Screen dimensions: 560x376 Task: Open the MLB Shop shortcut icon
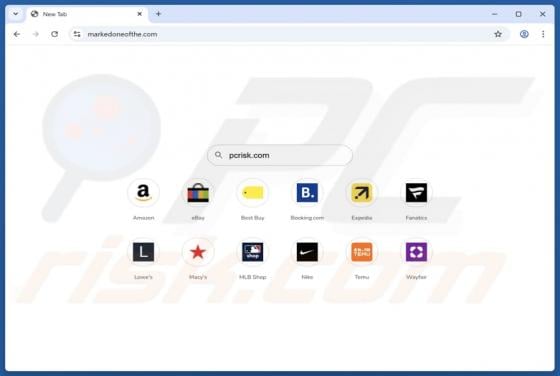pos(252,252)
